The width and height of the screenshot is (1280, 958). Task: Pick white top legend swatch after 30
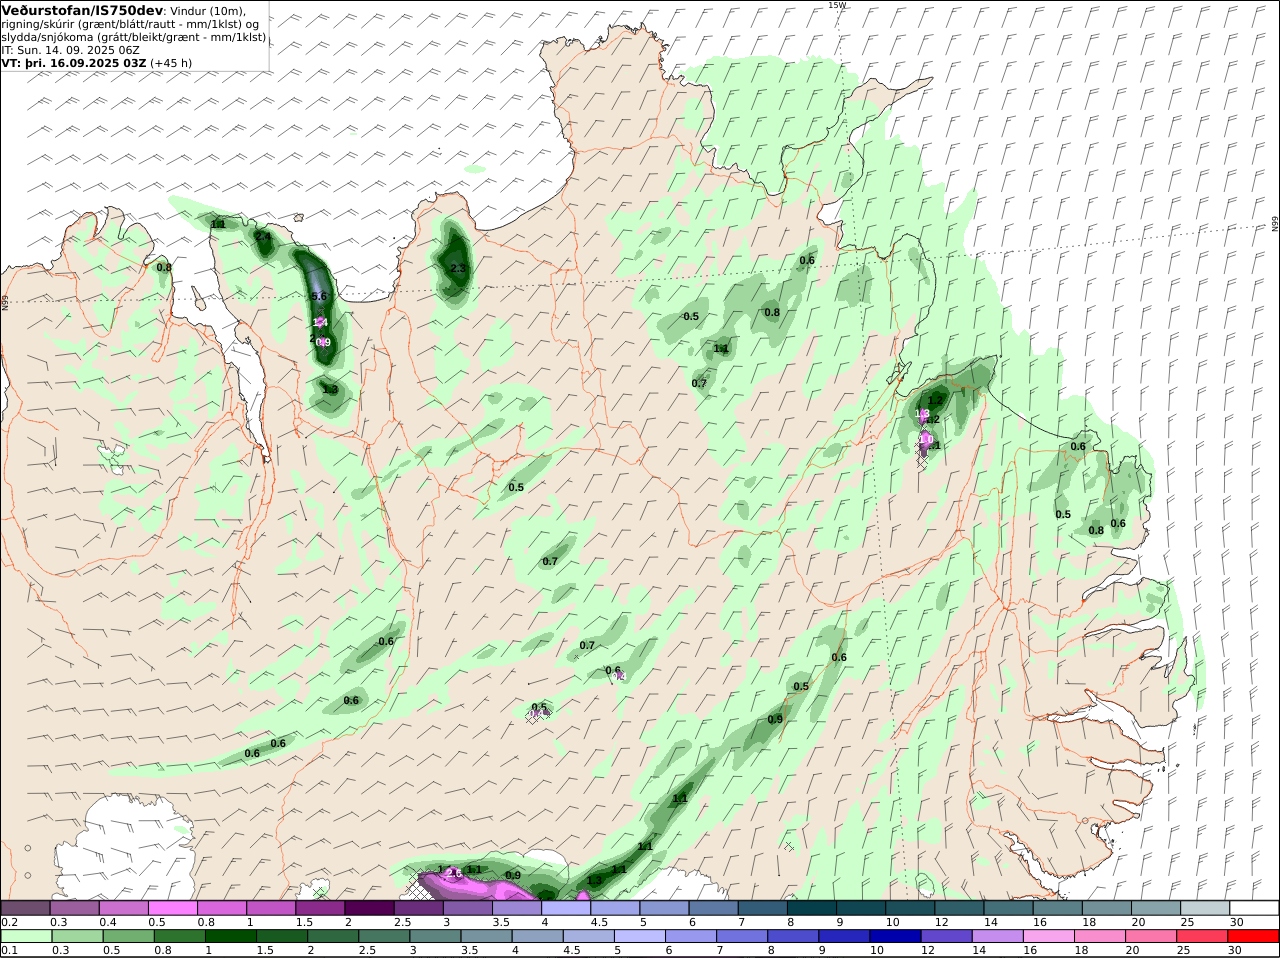click(x=1255, y=908)
